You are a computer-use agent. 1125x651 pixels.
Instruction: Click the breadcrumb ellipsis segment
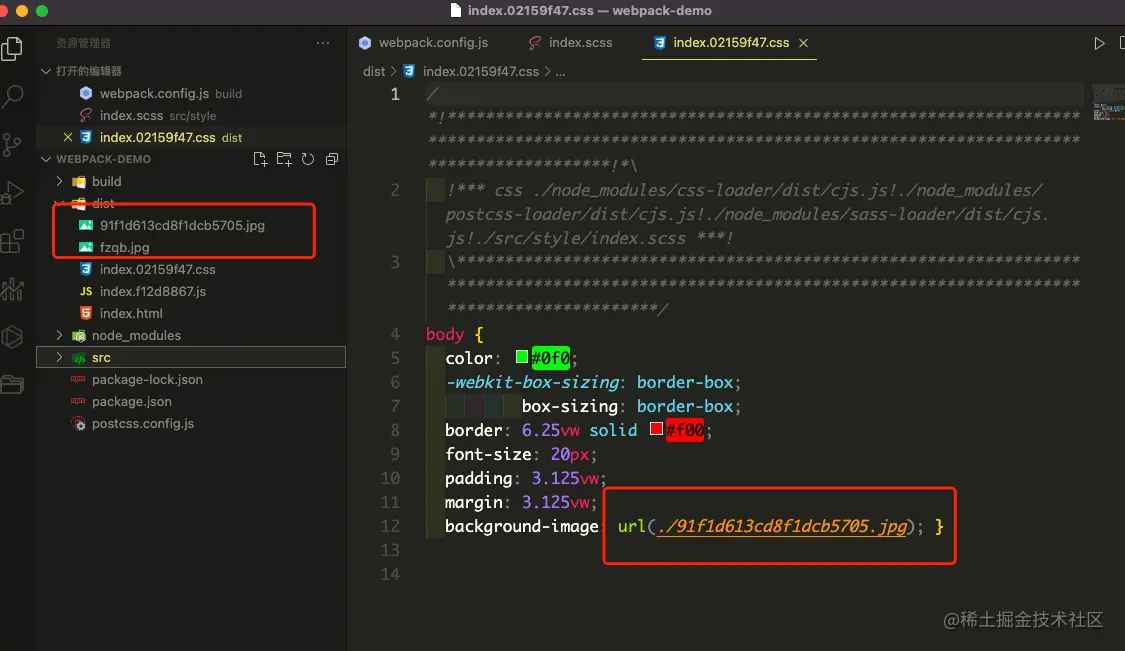pos(560,72)
